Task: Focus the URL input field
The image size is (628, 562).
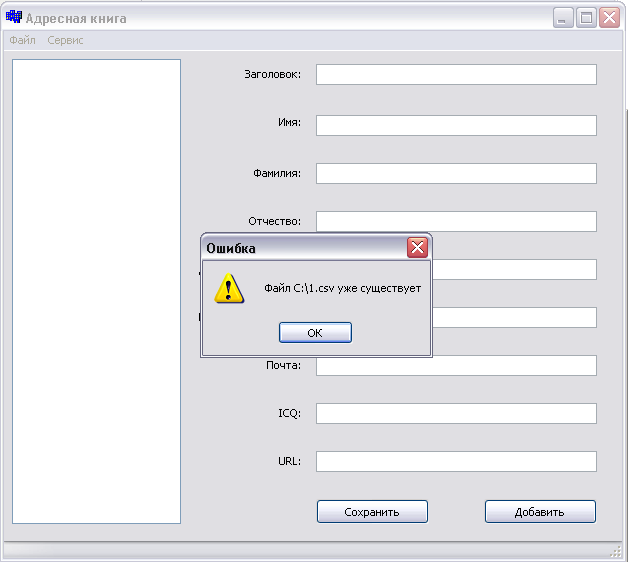Action: [x=456, y=461]
